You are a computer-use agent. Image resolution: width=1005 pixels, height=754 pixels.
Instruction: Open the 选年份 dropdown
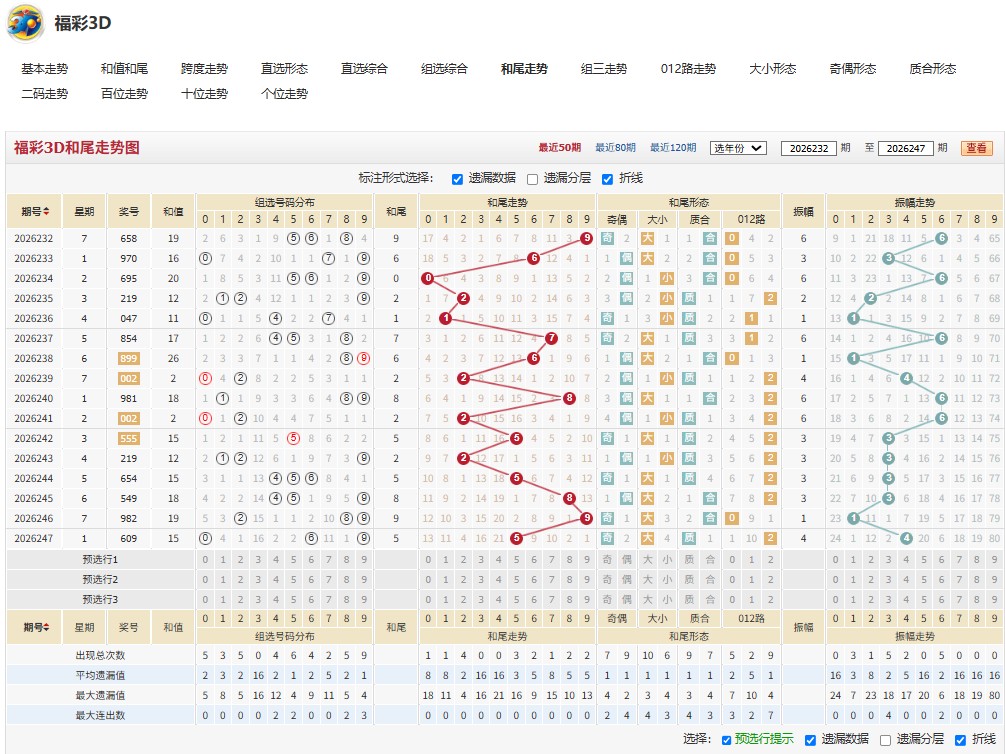click(738, 148)
